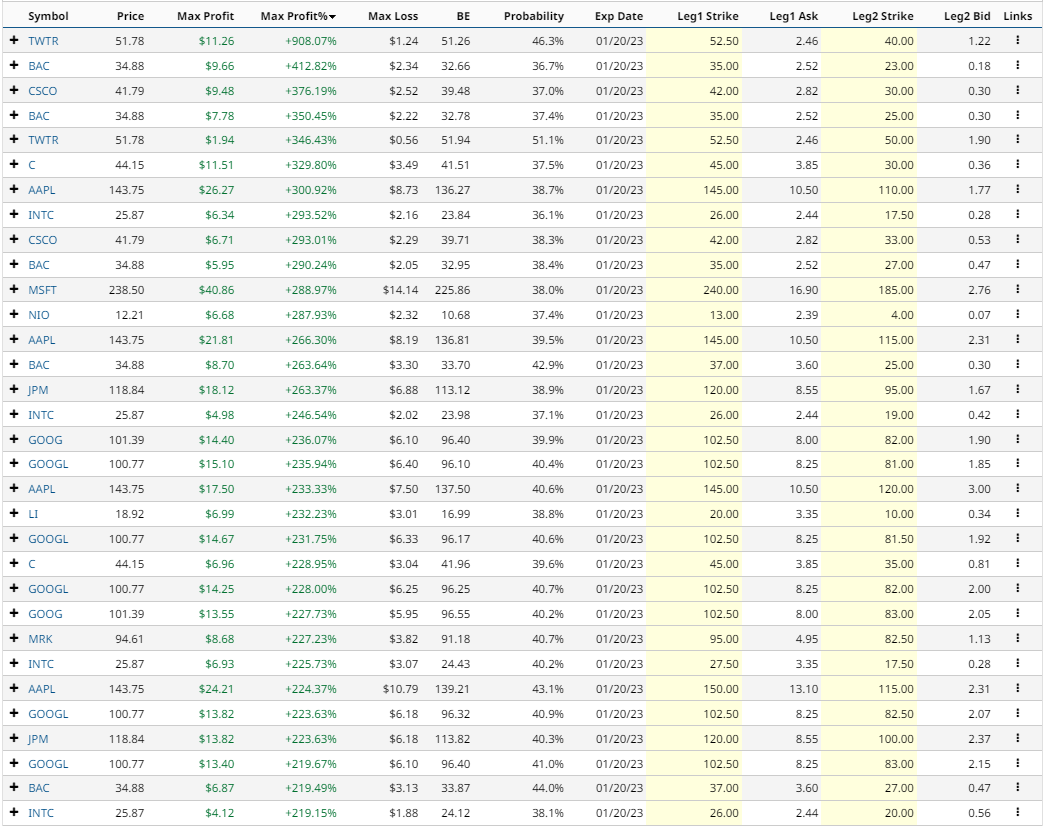Viewport: 1050px width, 826px height.
Task: Sort by the BE column header
Action: (463, 16)
